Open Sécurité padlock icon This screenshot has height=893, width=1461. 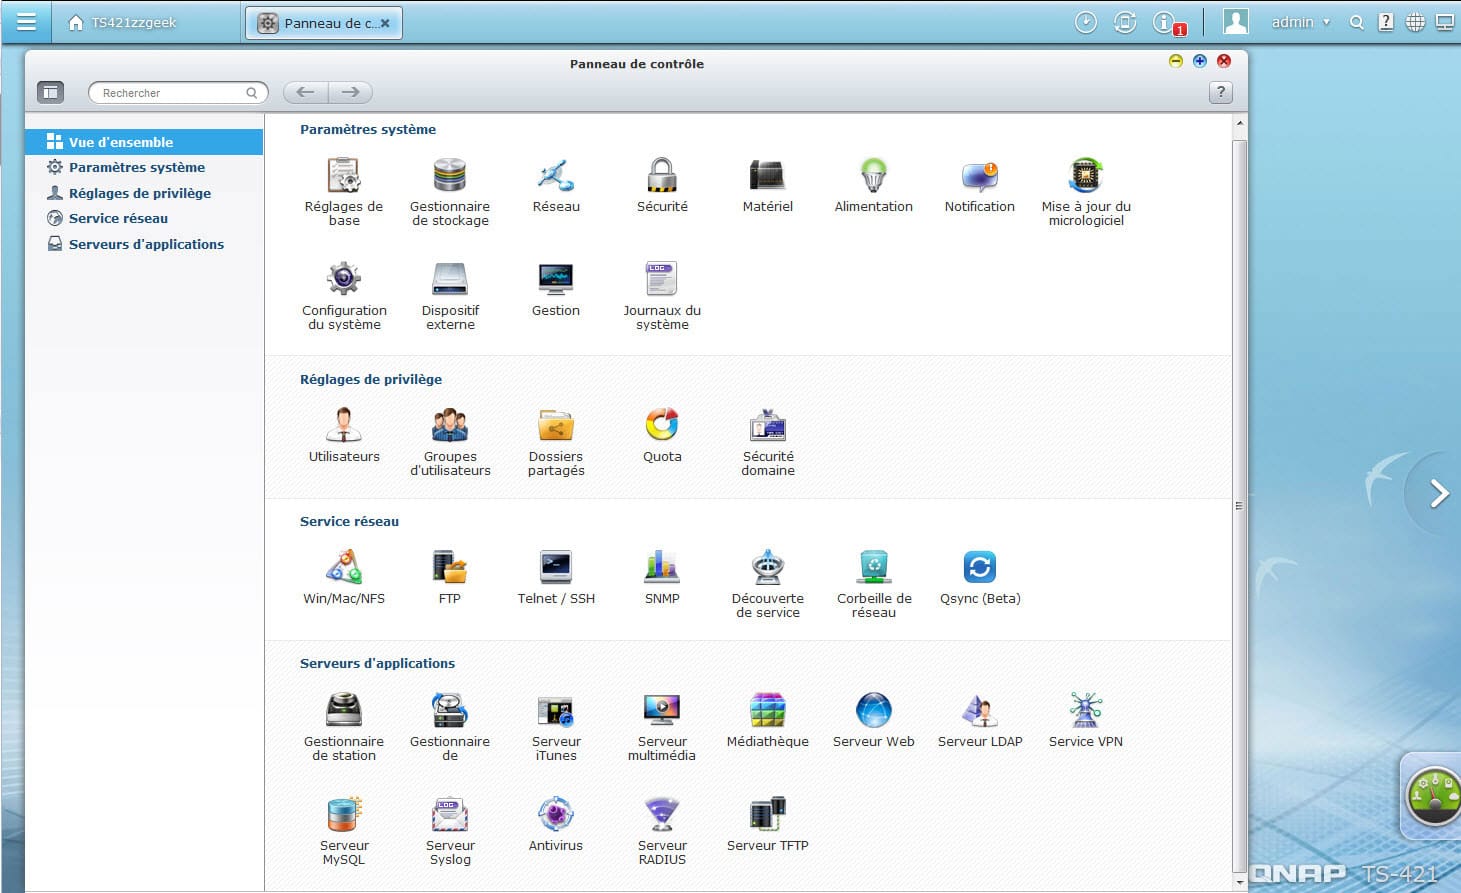[x=662, y=177]
